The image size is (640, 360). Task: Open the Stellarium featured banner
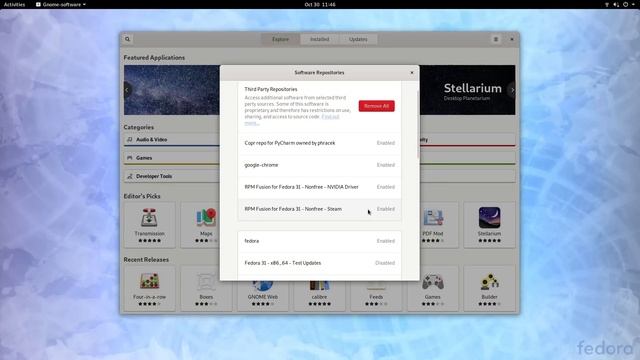click(x=467, y=90)
